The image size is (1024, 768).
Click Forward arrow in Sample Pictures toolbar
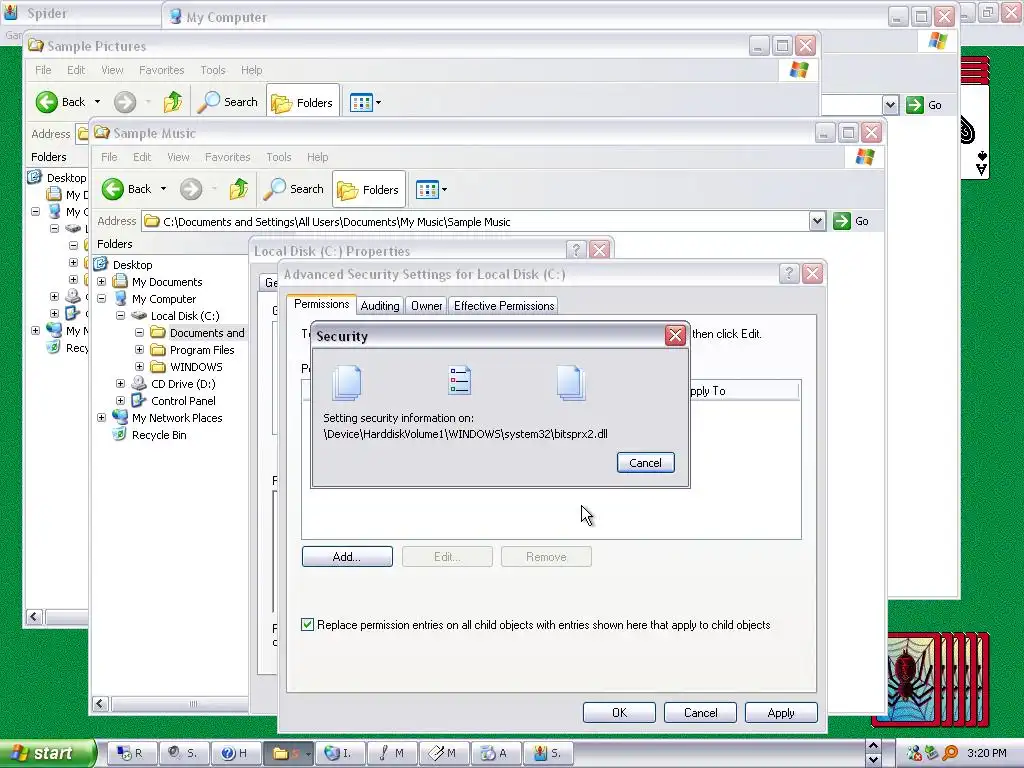click(125, 102)
